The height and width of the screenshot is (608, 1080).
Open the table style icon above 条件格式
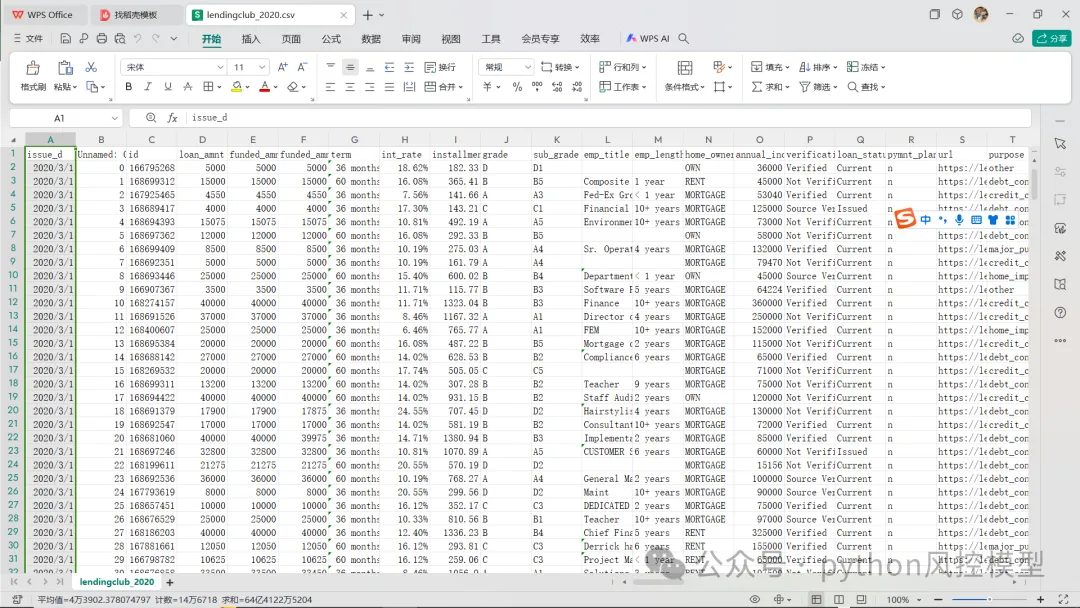685,67
